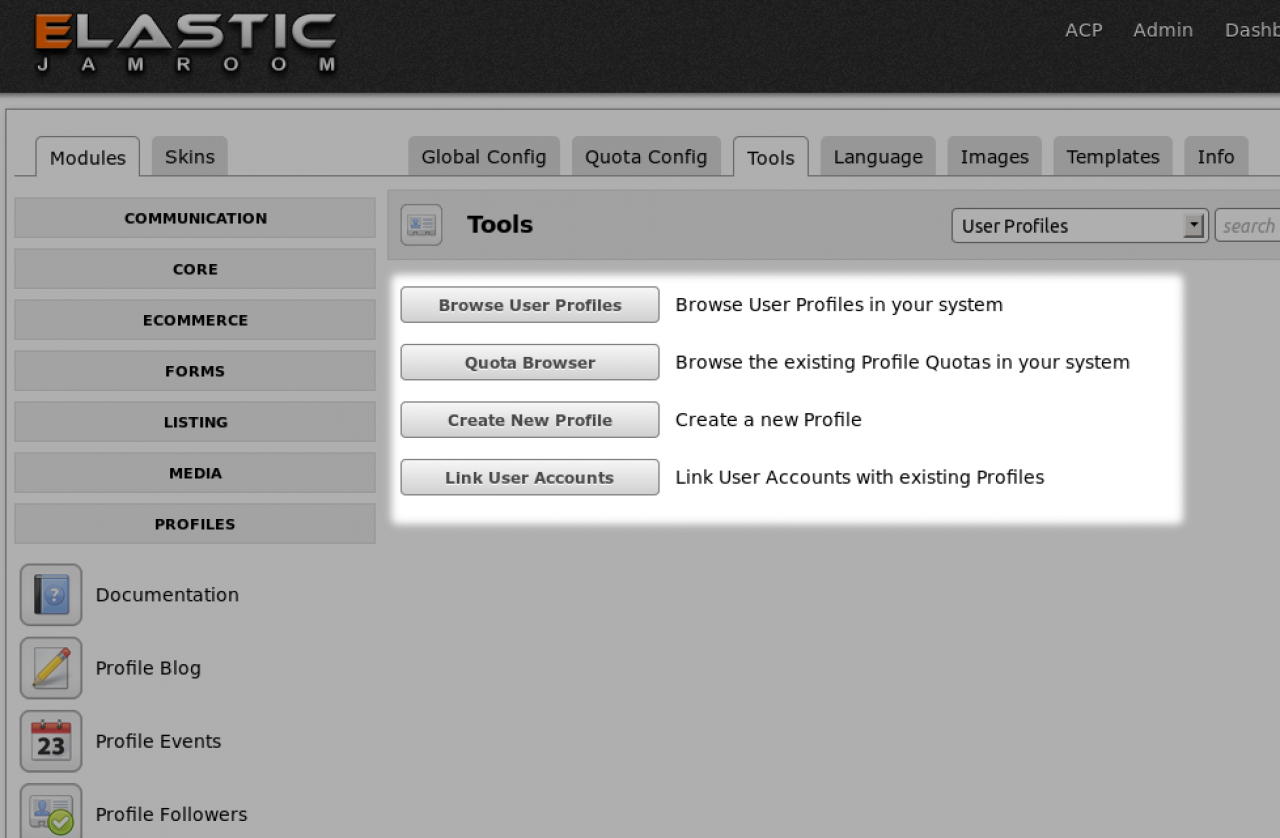Open the User Profiles module dropdown
Viewport: 1280px width, 838px height.
coord(1080,226)
